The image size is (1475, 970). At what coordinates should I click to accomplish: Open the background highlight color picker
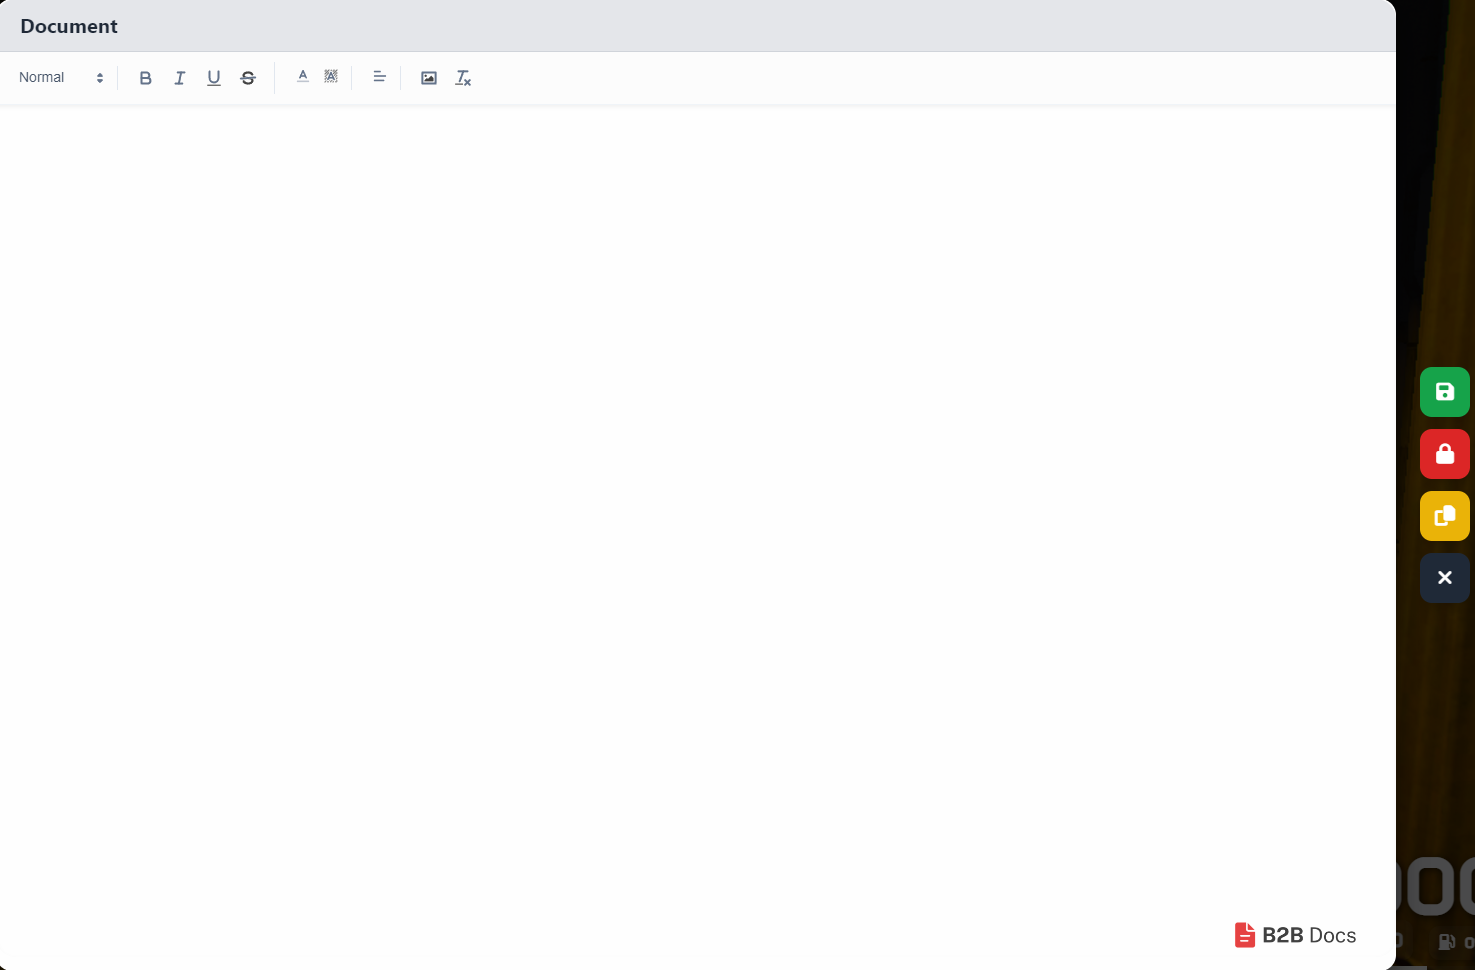pos(331,77)
